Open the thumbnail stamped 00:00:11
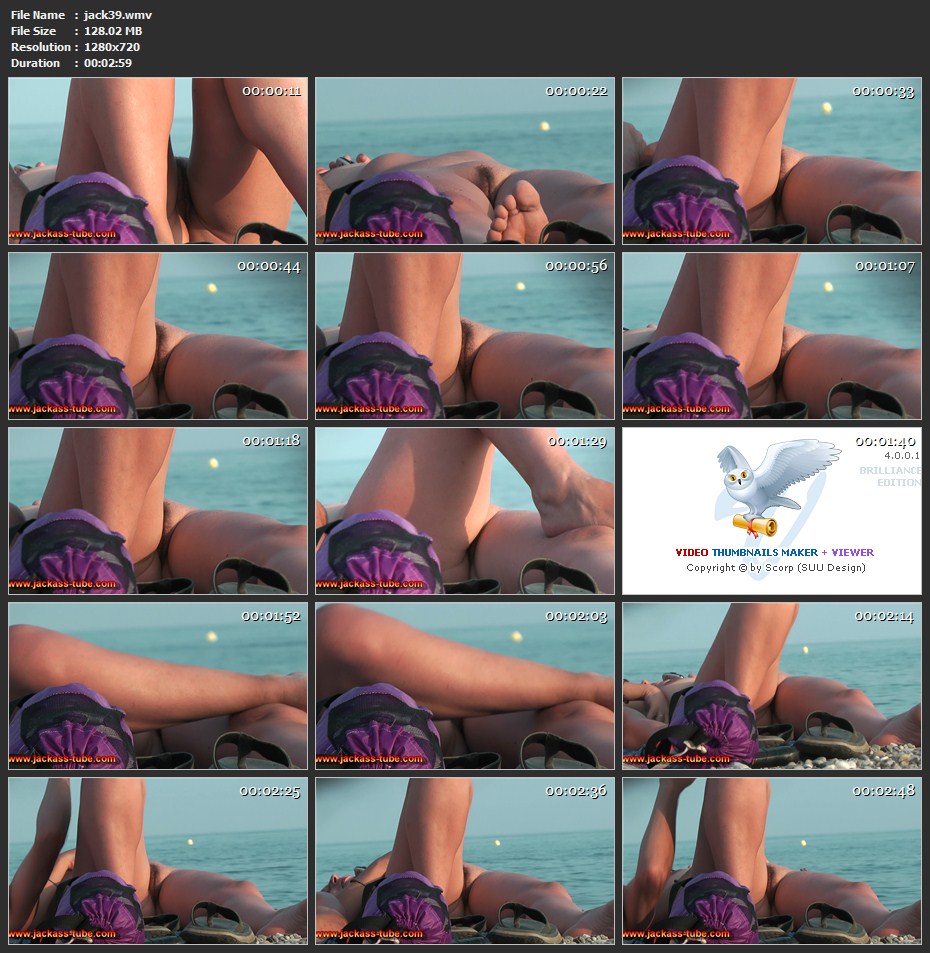930x953 pixels. tap(158, 161)
